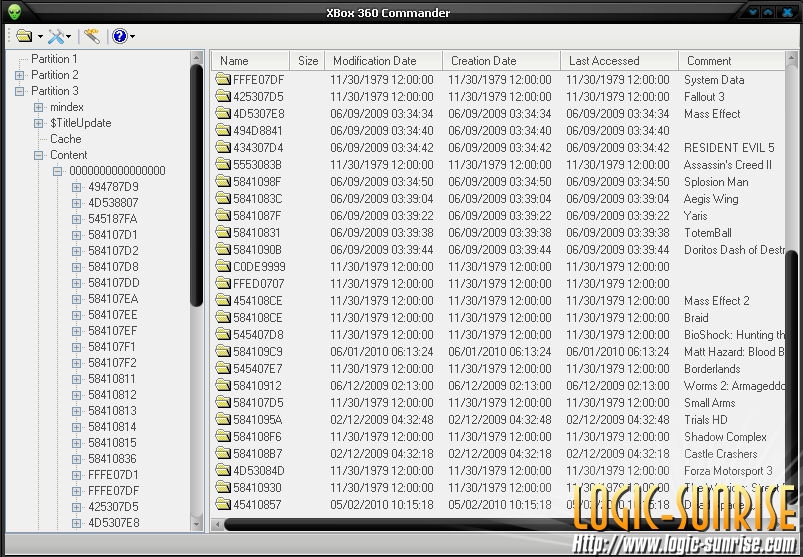Expand Partition 2 in the tree

click(19, 75)
